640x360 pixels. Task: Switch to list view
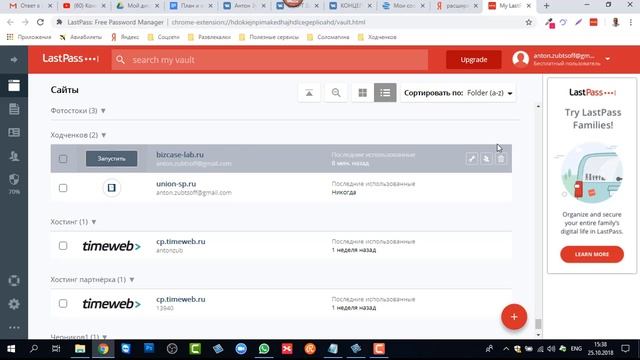tap(385, 93)
